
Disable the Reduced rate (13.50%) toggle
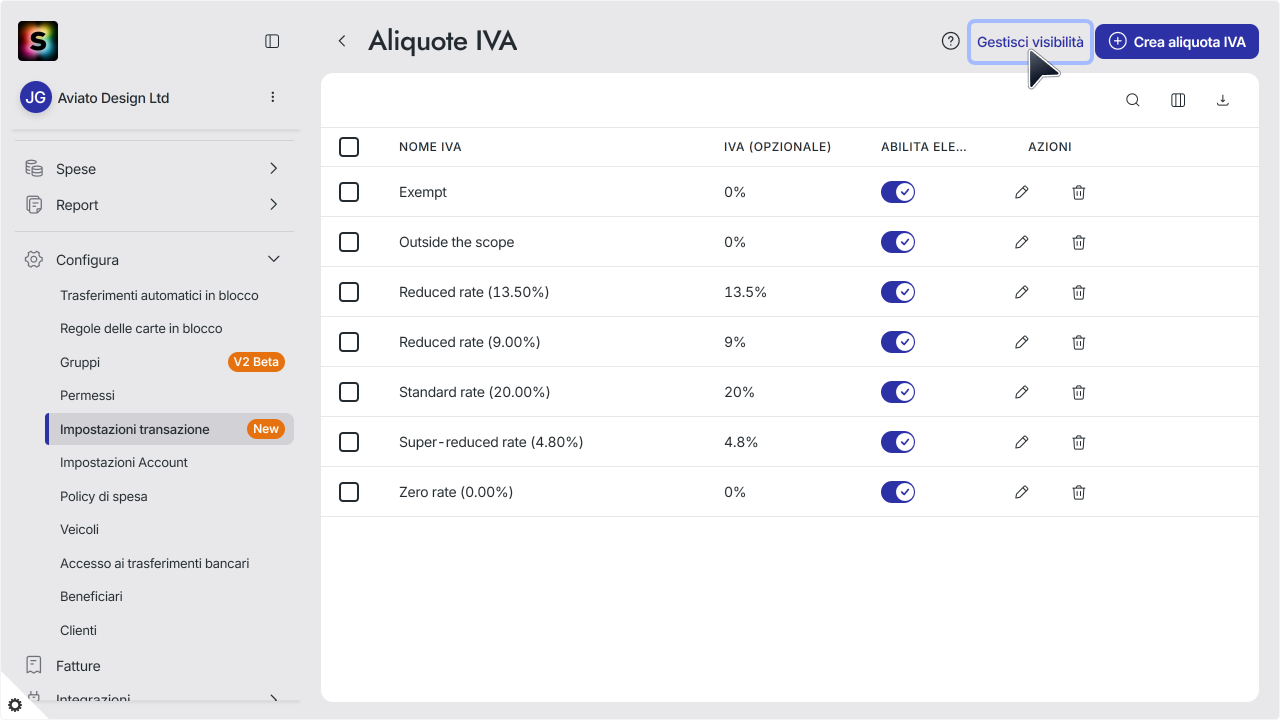pyautogui.click(x=898, y=292)
